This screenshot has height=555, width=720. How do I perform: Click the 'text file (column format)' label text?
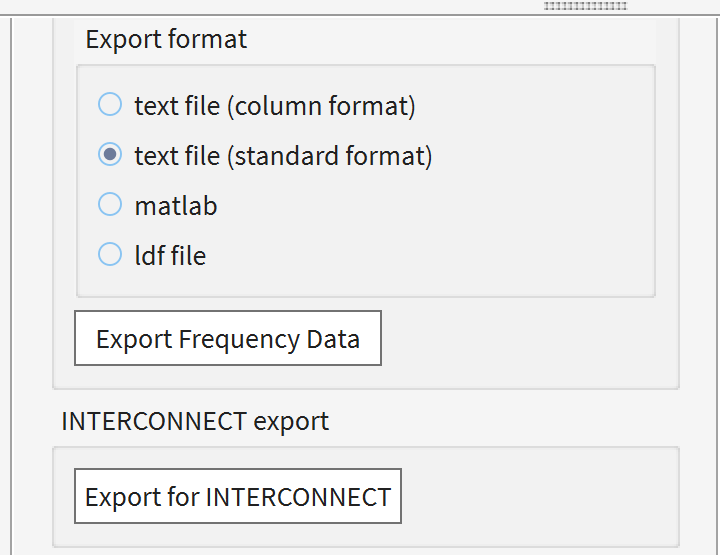[275, 105]
